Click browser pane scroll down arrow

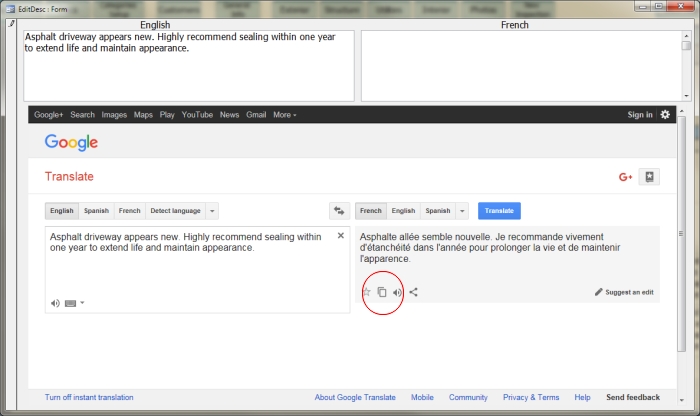tap(681, 400)
